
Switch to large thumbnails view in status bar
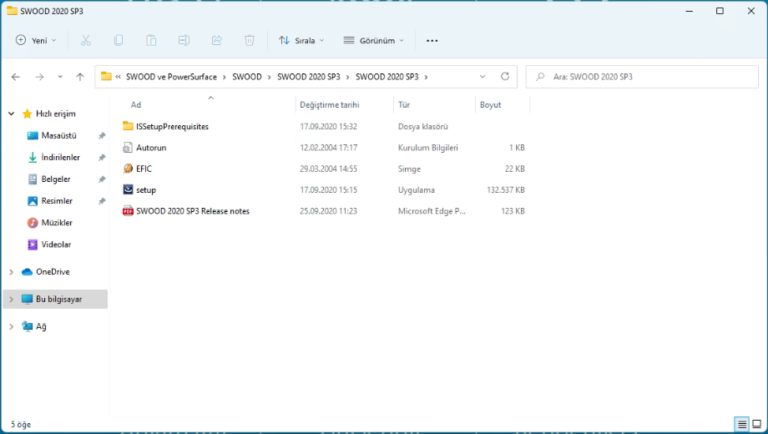pos(756,424)
